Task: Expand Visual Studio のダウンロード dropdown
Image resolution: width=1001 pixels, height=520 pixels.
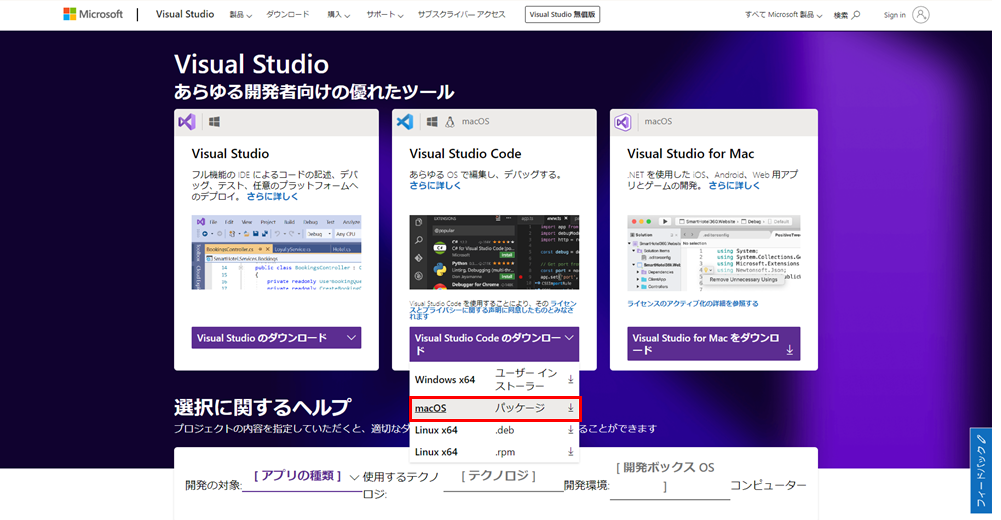Action: click(x=276, y=338)
